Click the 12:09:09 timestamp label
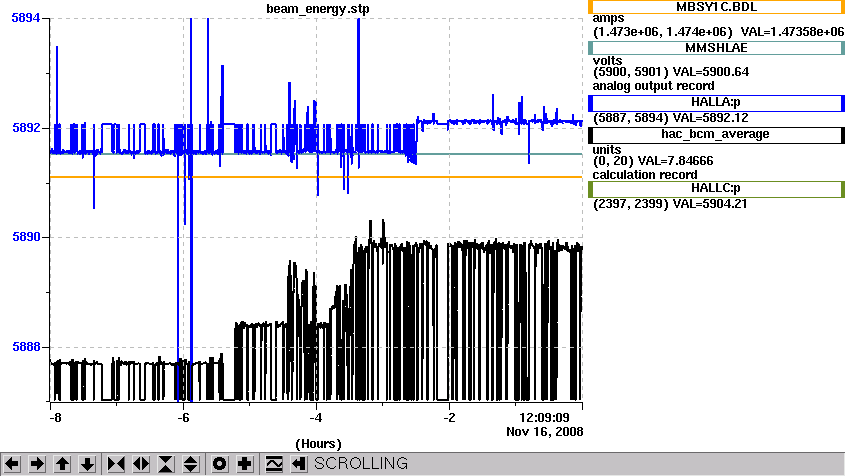845x476 pixels. click(544, 418)
